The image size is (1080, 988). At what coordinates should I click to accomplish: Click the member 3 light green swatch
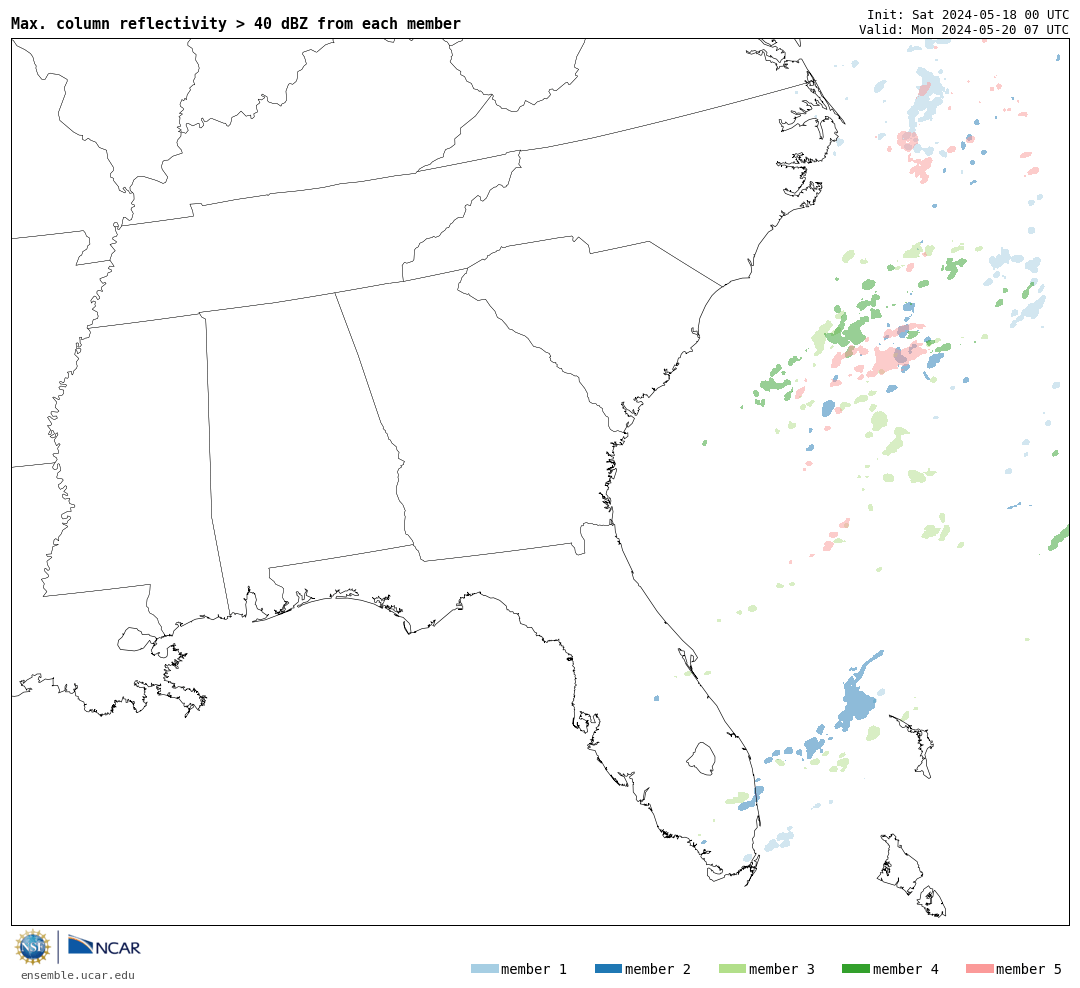tap(732, 969)
